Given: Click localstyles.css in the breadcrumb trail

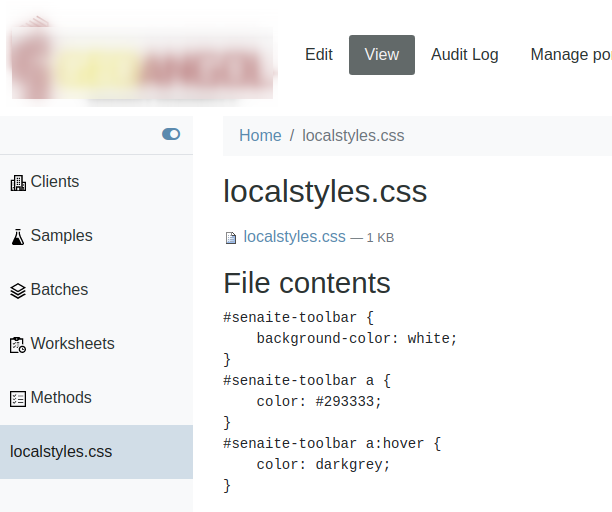Looking at the screenshot, I should [353, 136].
